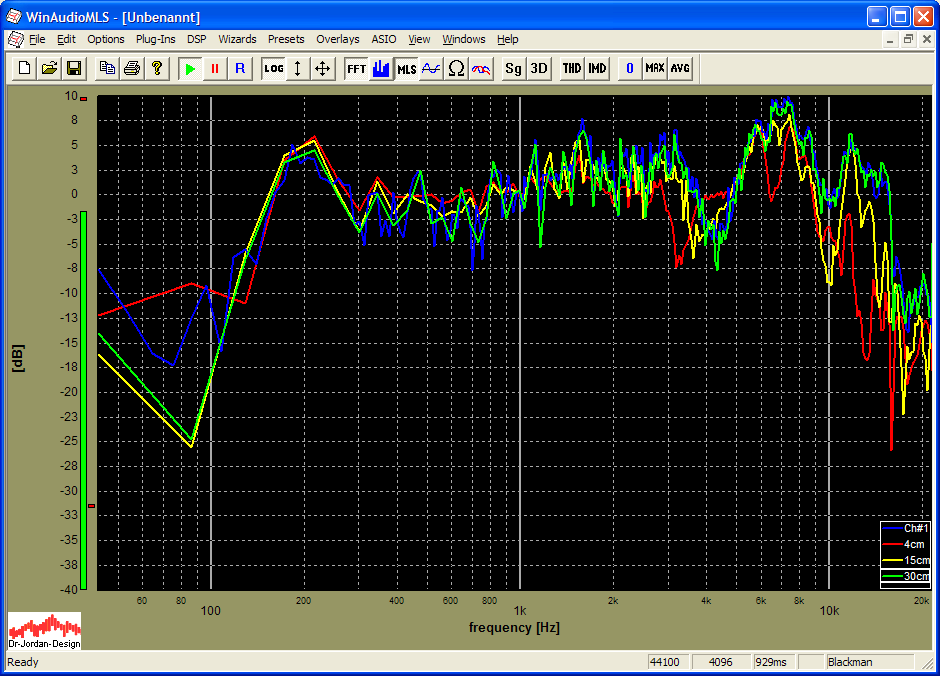Open the Overlays menu
This screenshot has width=940, height=676.
[x=337, y=39]
